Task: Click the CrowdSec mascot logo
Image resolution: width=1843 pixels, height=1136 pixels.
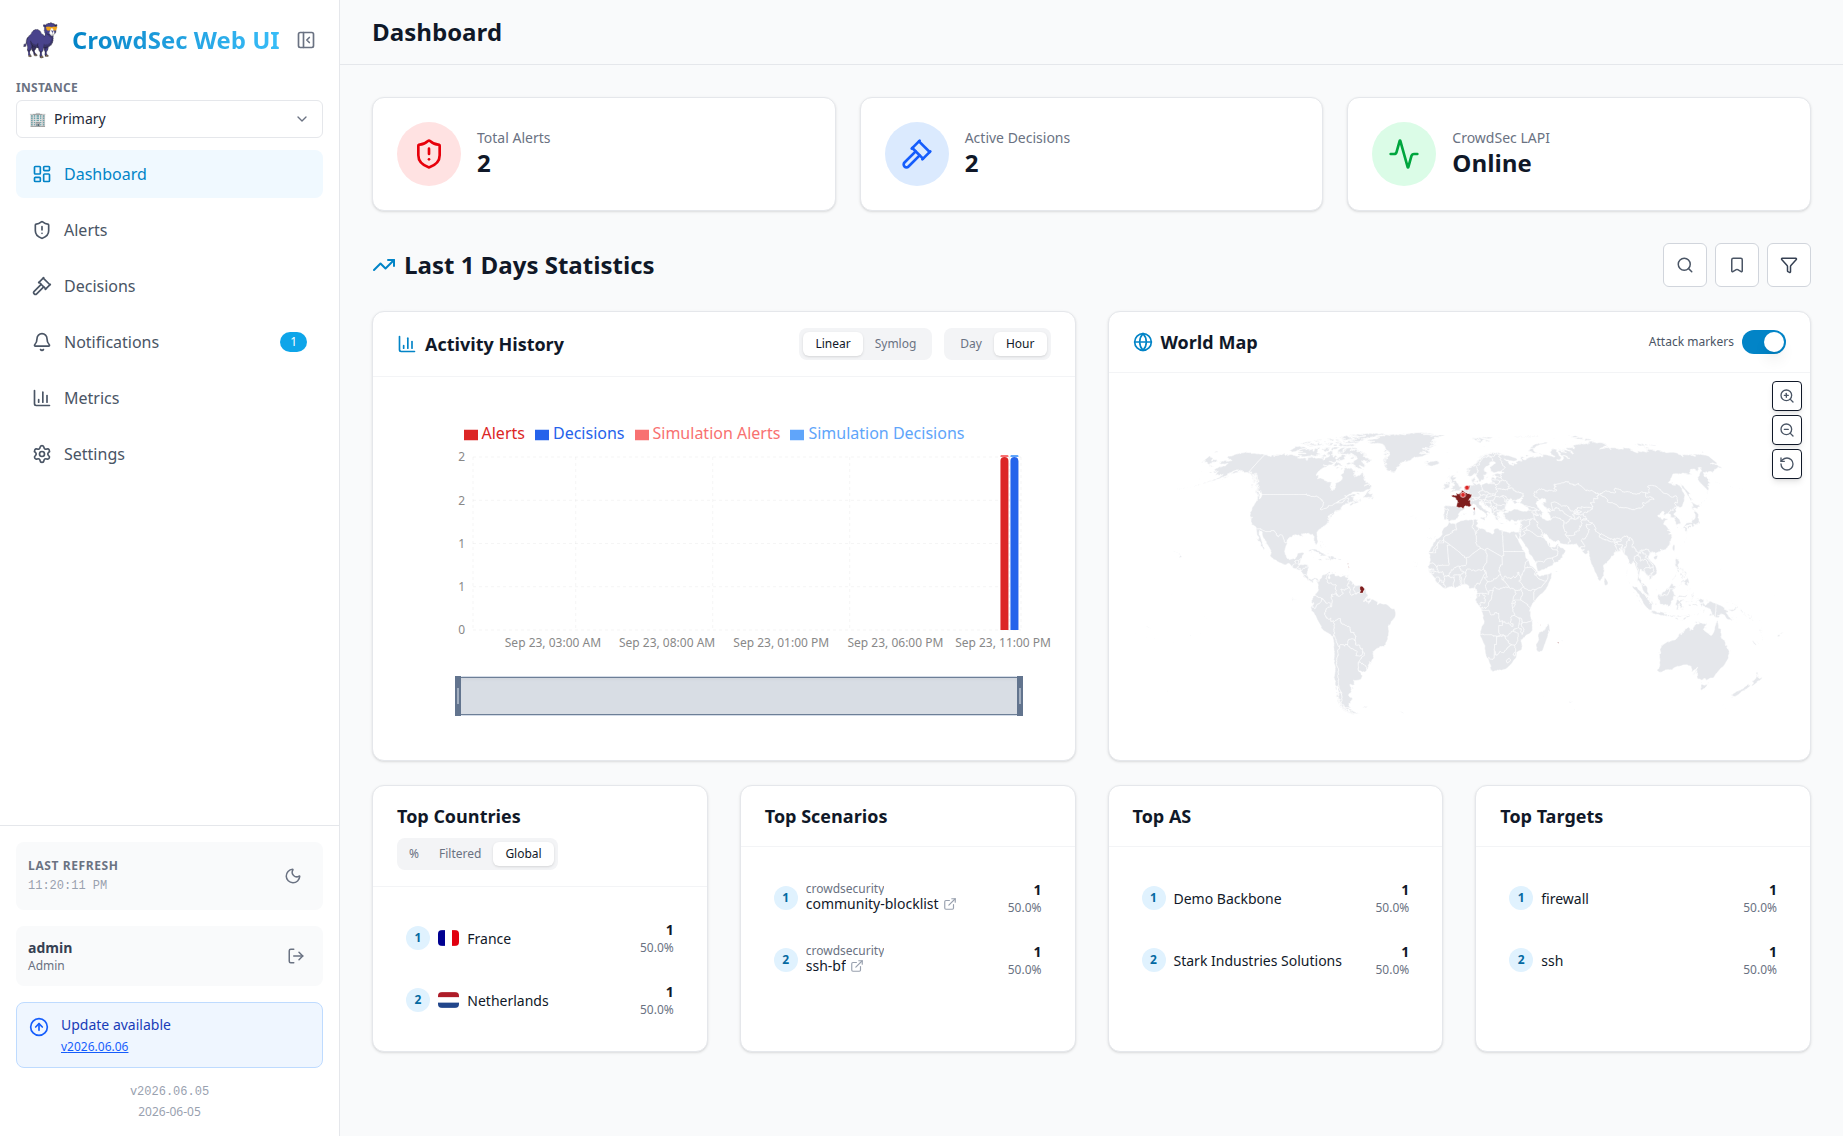Action: (x=40, y=40)
